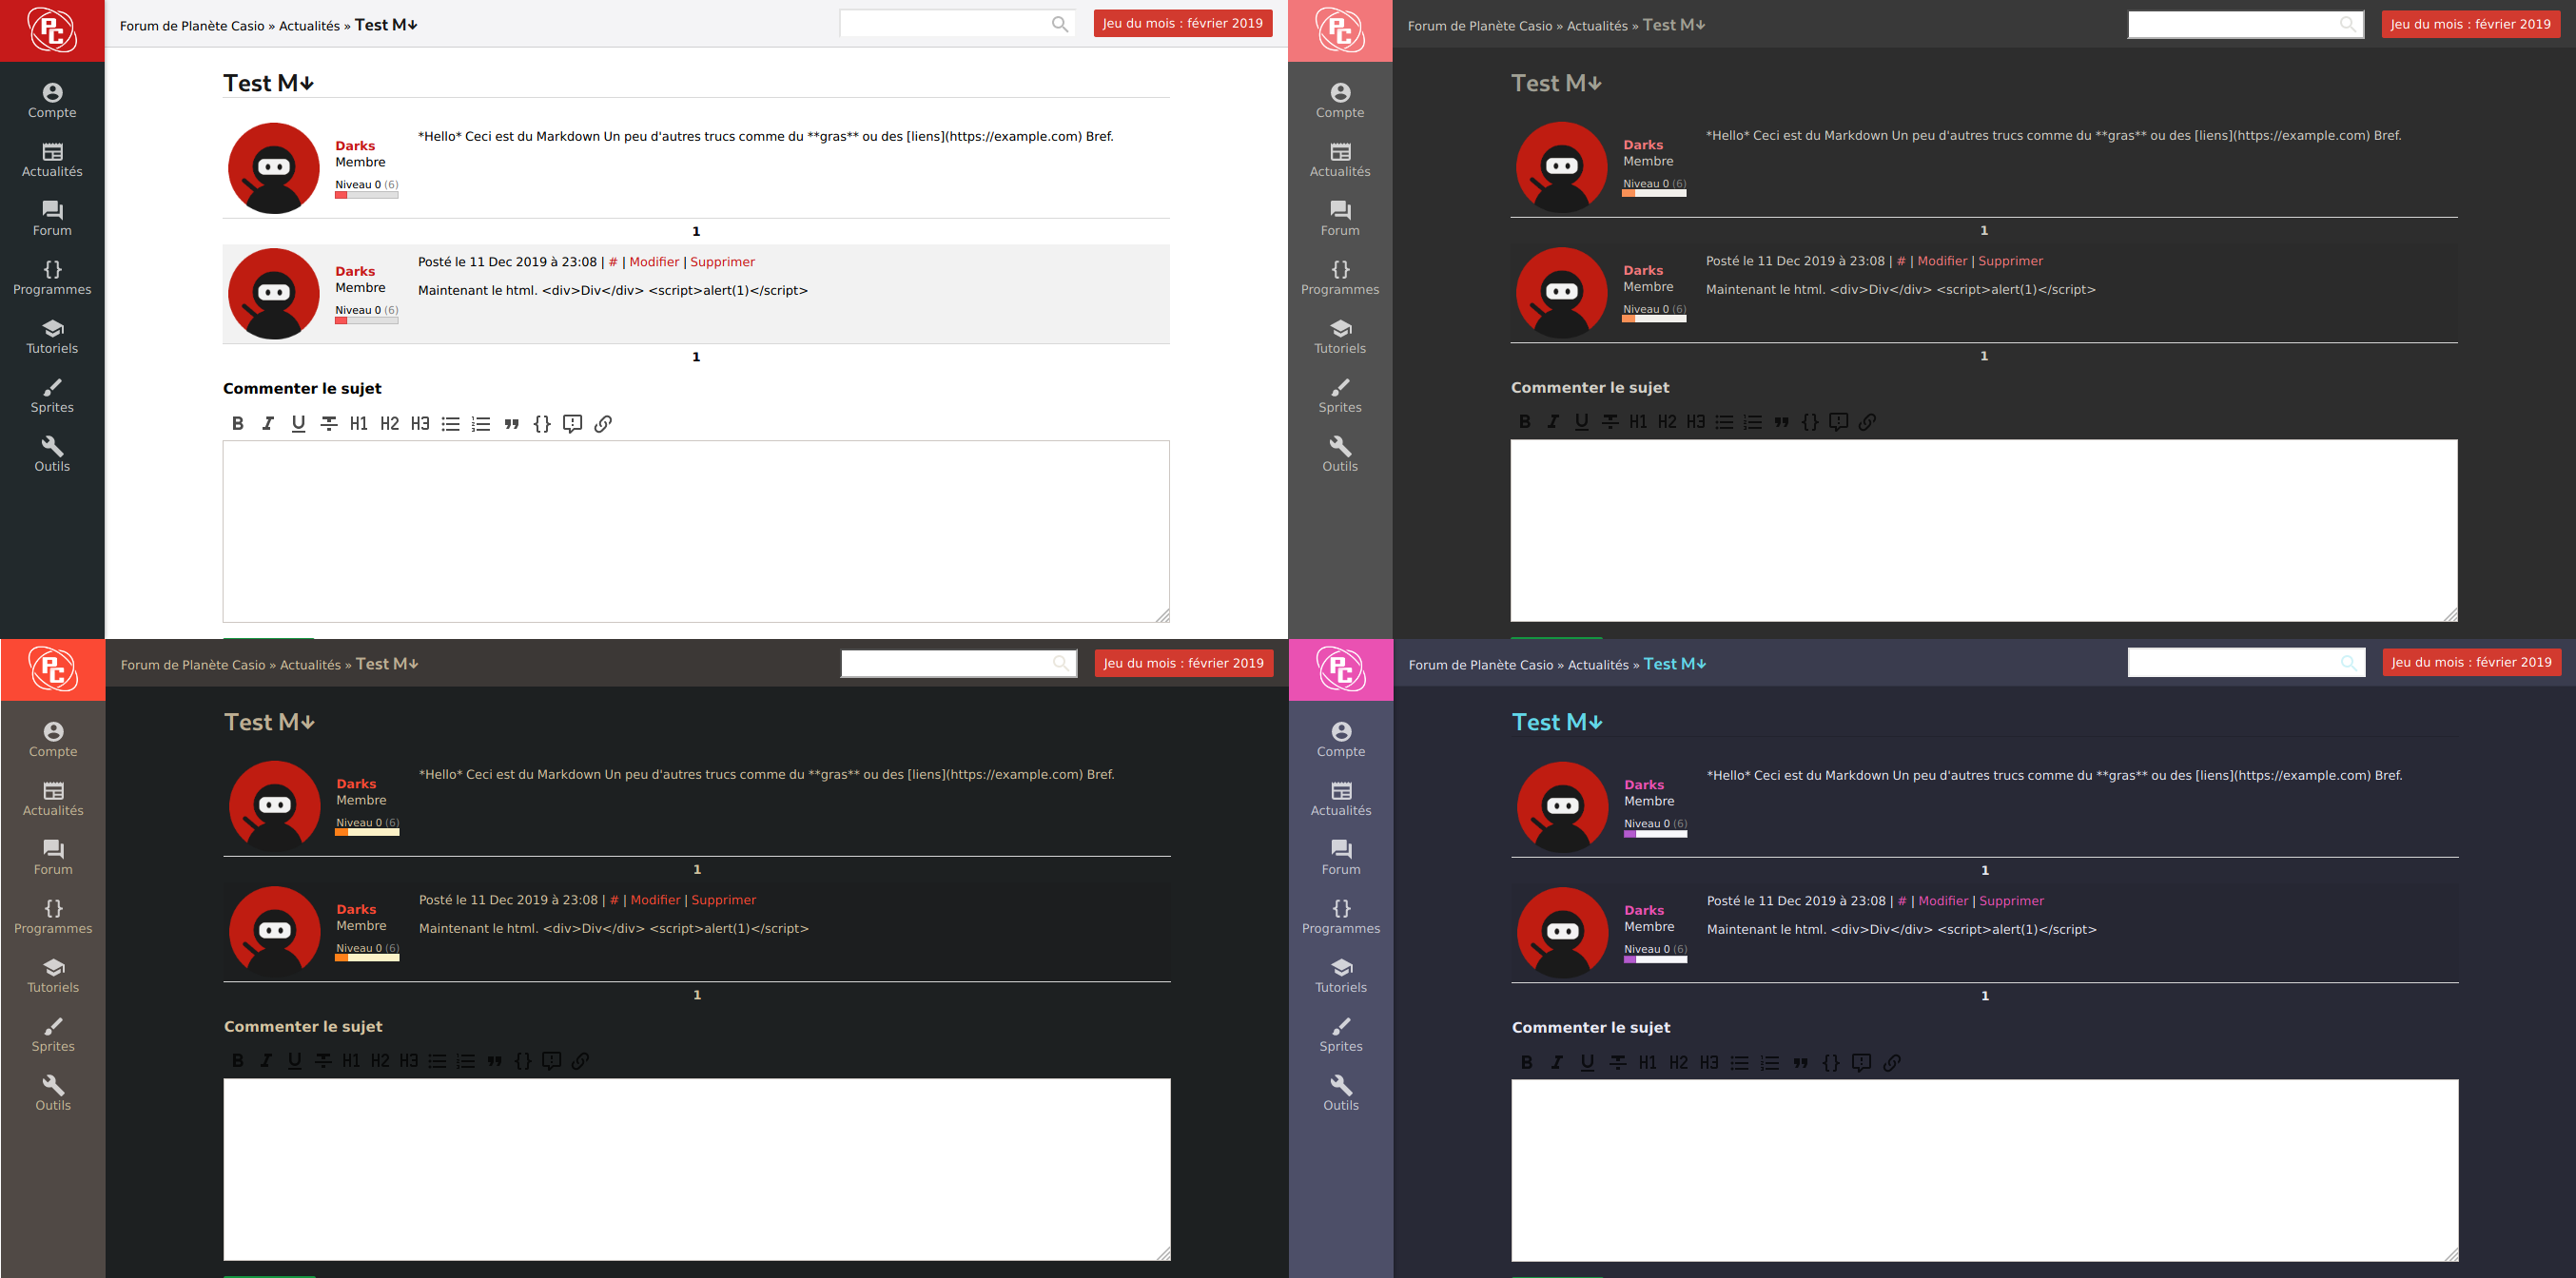The image size is (2576, 1278).
Task: Click the red Supprimer link in the light theme post
Action: [723, 262]
